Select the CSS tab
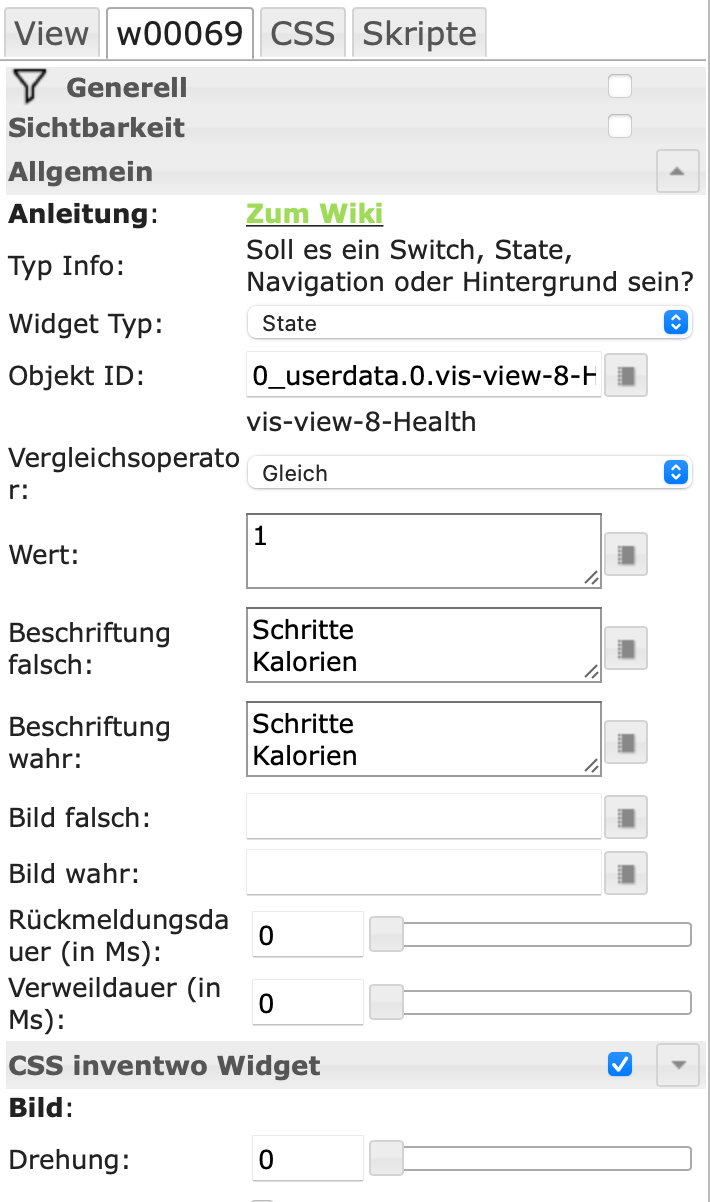The height and width of the screenshot is (1202, 710). (303, 33)
